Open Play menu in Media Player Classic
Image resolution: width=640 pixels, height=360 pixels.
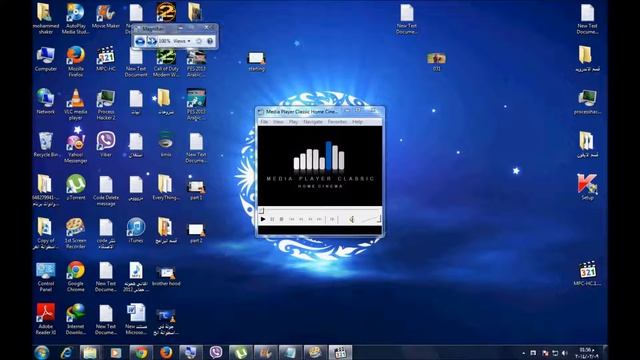293,122
